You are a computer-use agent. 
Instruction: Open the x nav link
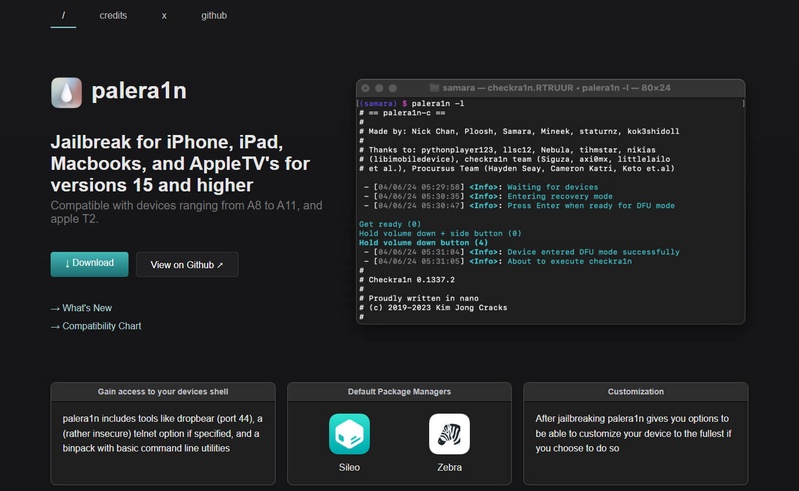(x=164, y=16)
